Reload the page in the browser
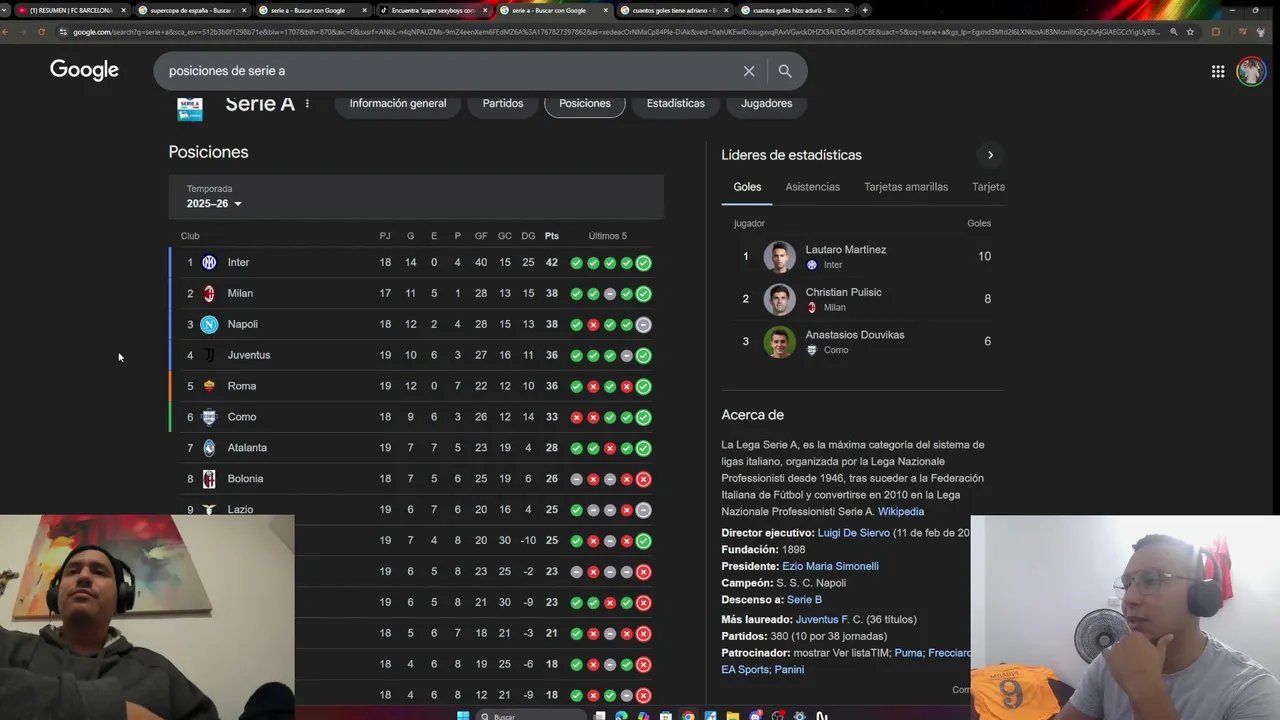 point(41,32)
